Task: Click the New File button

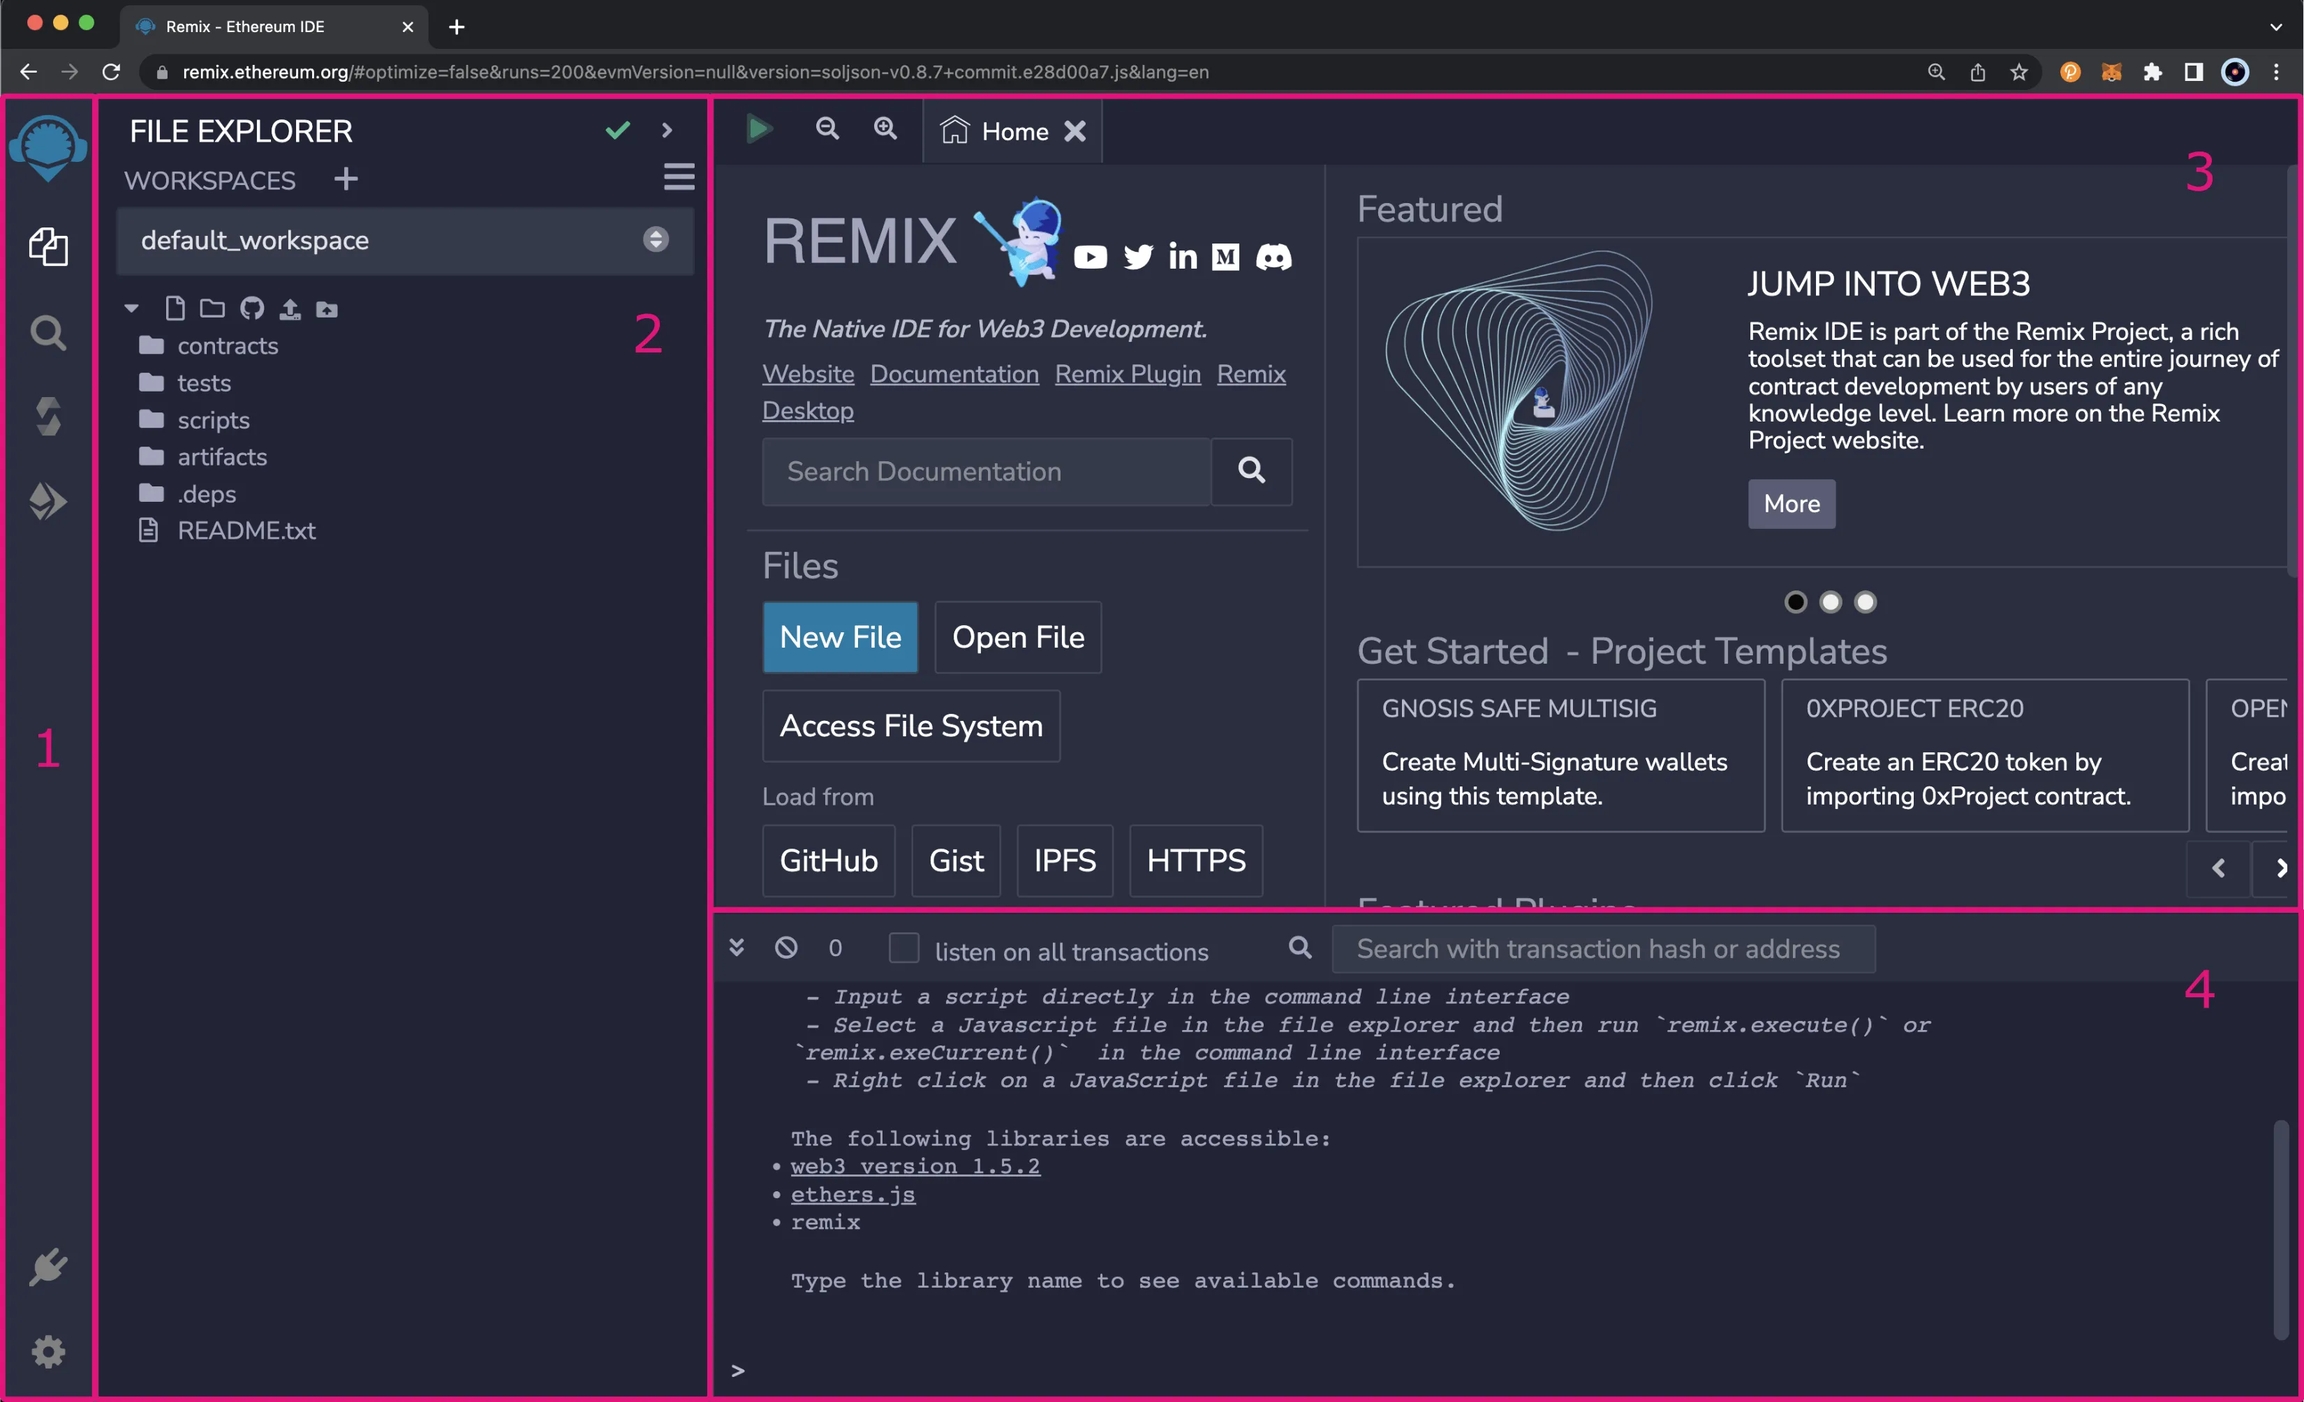Action: (x=840, y=637)
